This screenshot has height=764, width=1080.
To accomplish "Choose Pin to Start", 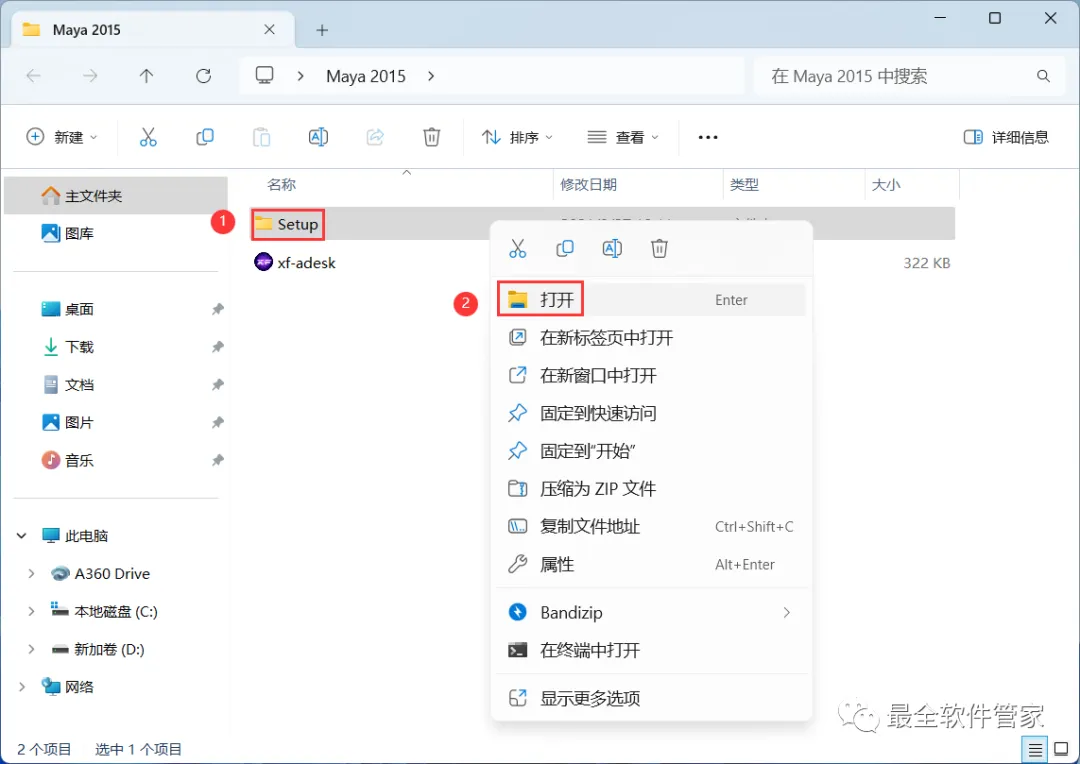I will pyautogui.click(x=650, y=451).
